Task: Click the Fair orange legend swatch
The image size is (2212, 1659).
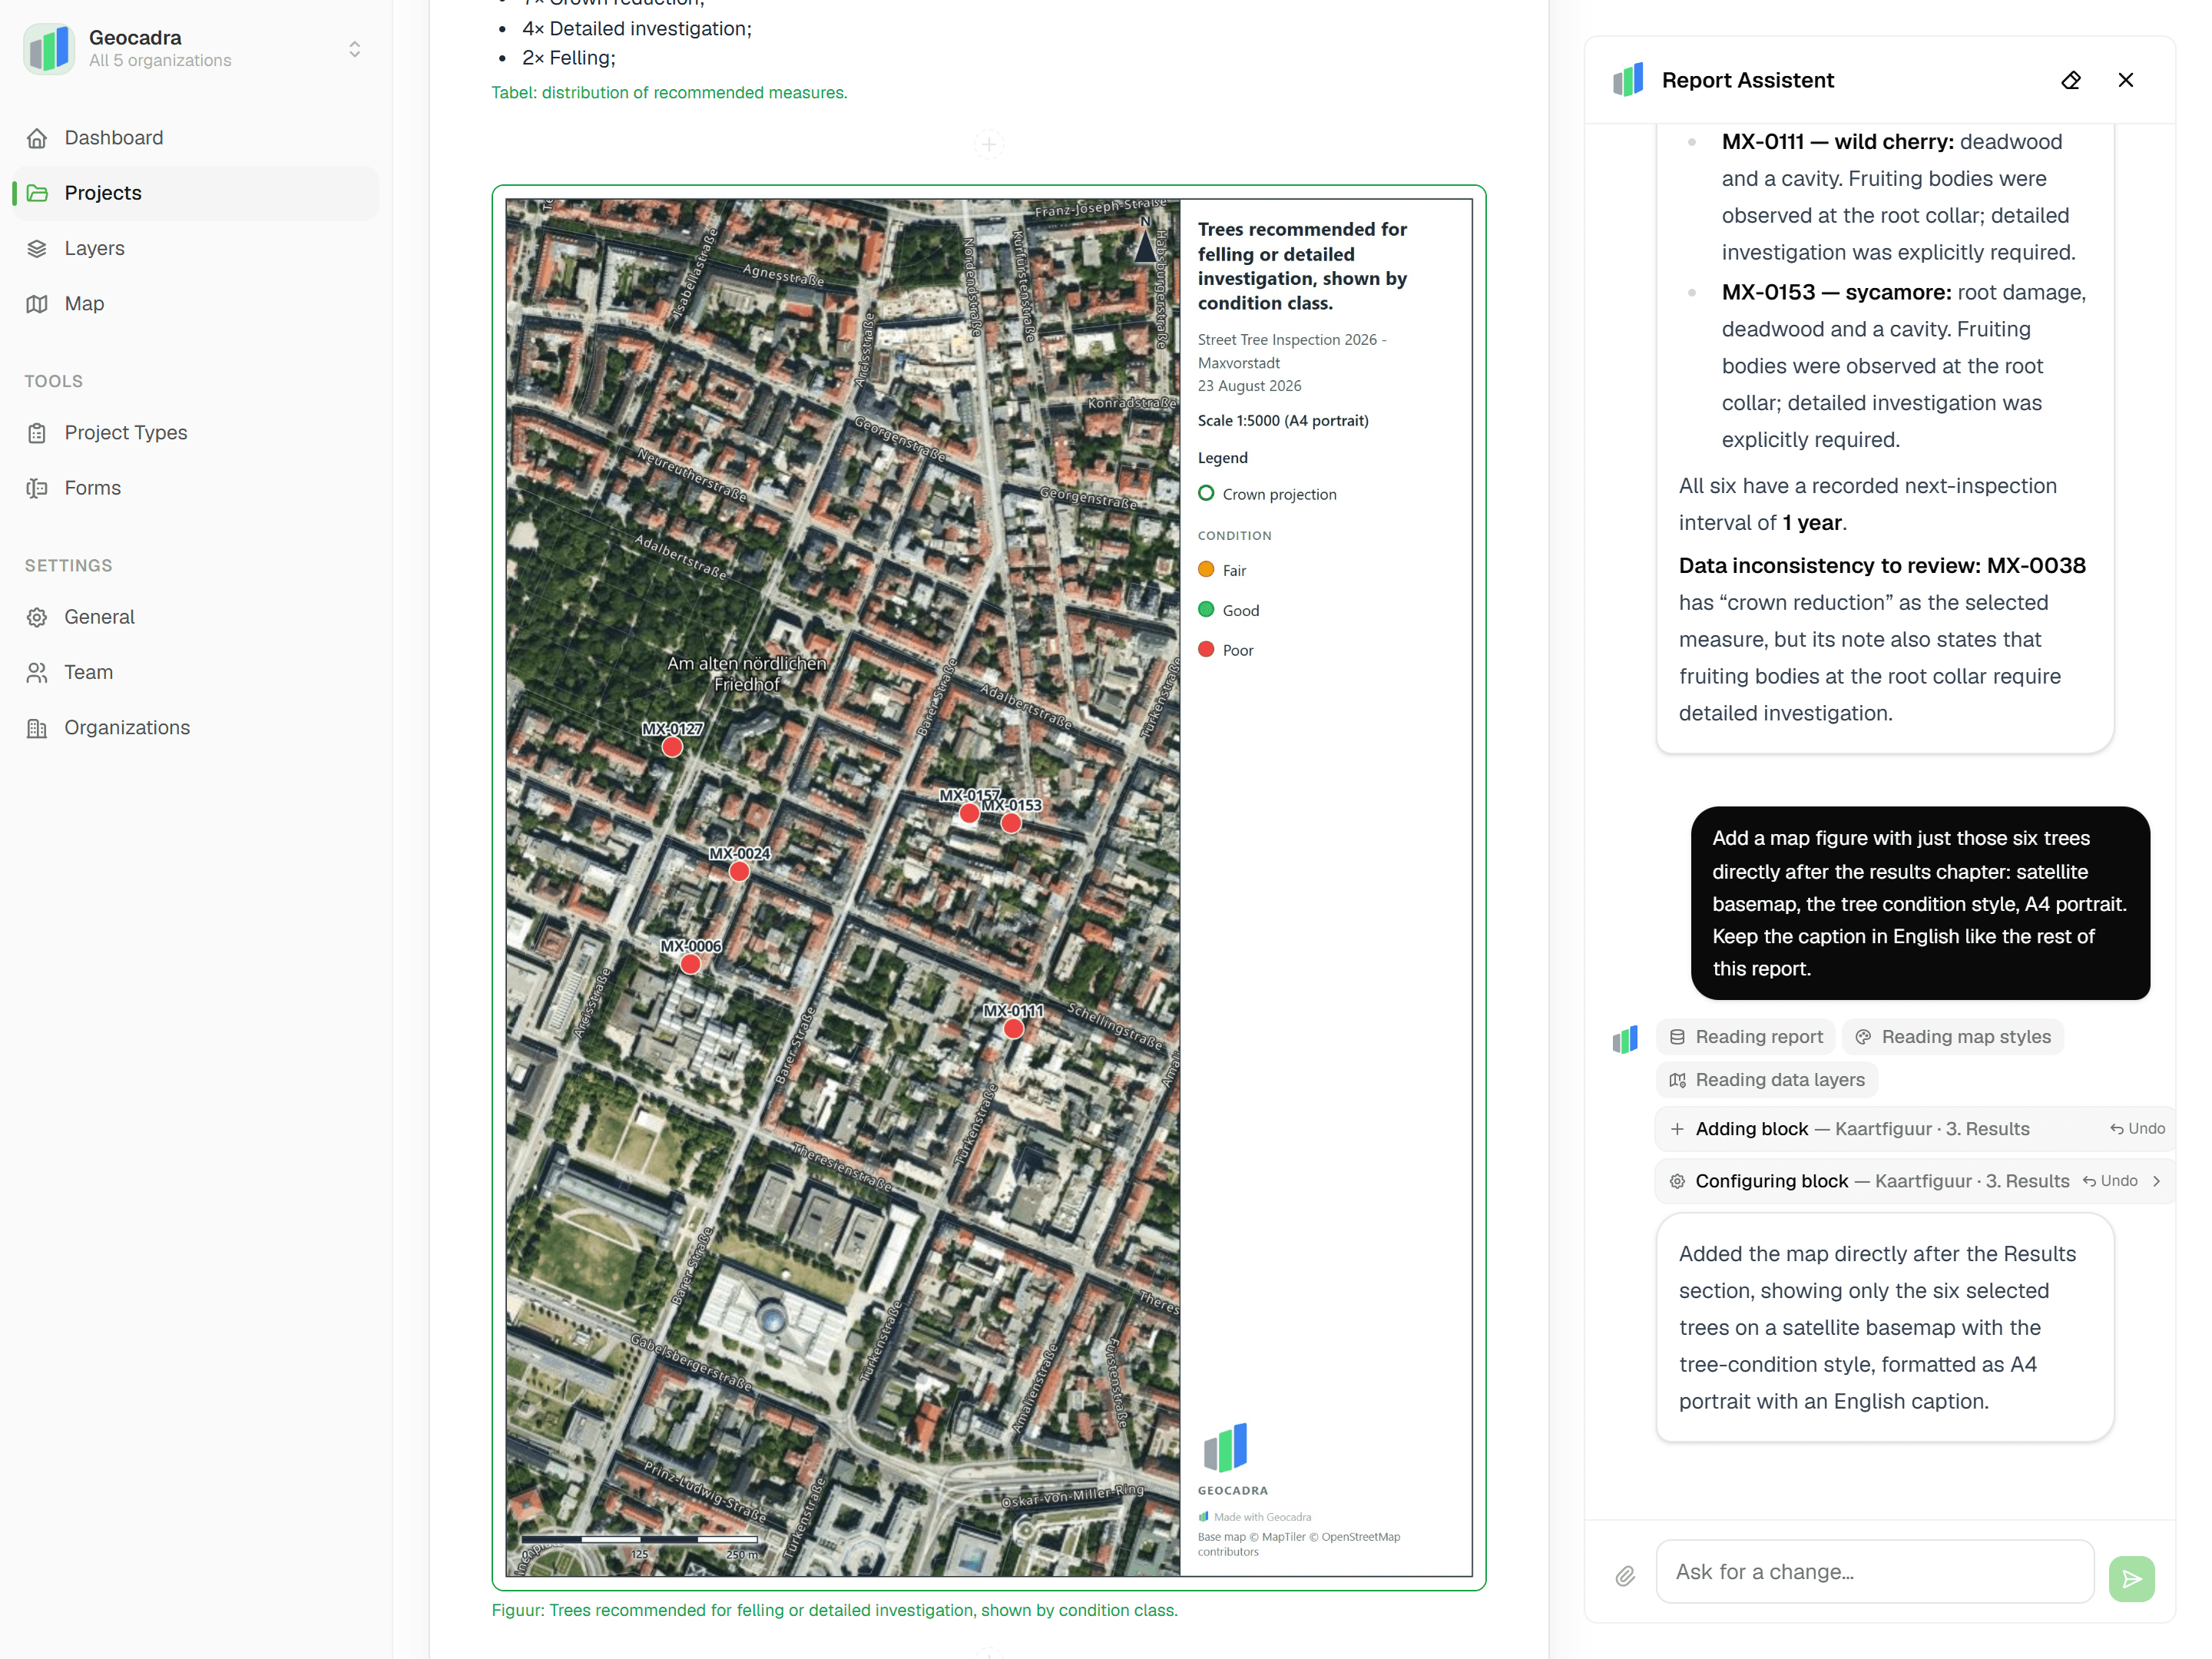Action: [x=1206, y=569]
